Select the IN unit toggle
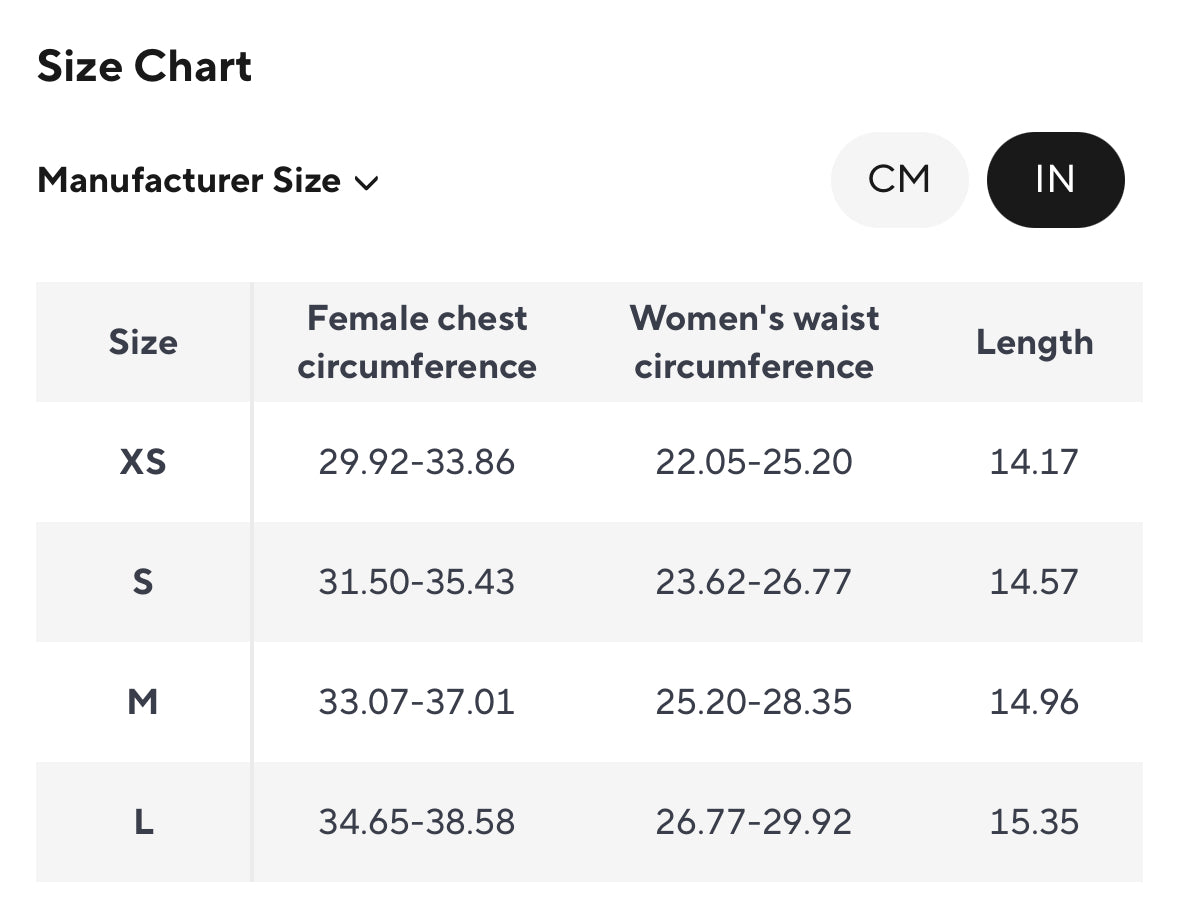The height and width of the screenshot is (901, 1179). coord(1055,180)
